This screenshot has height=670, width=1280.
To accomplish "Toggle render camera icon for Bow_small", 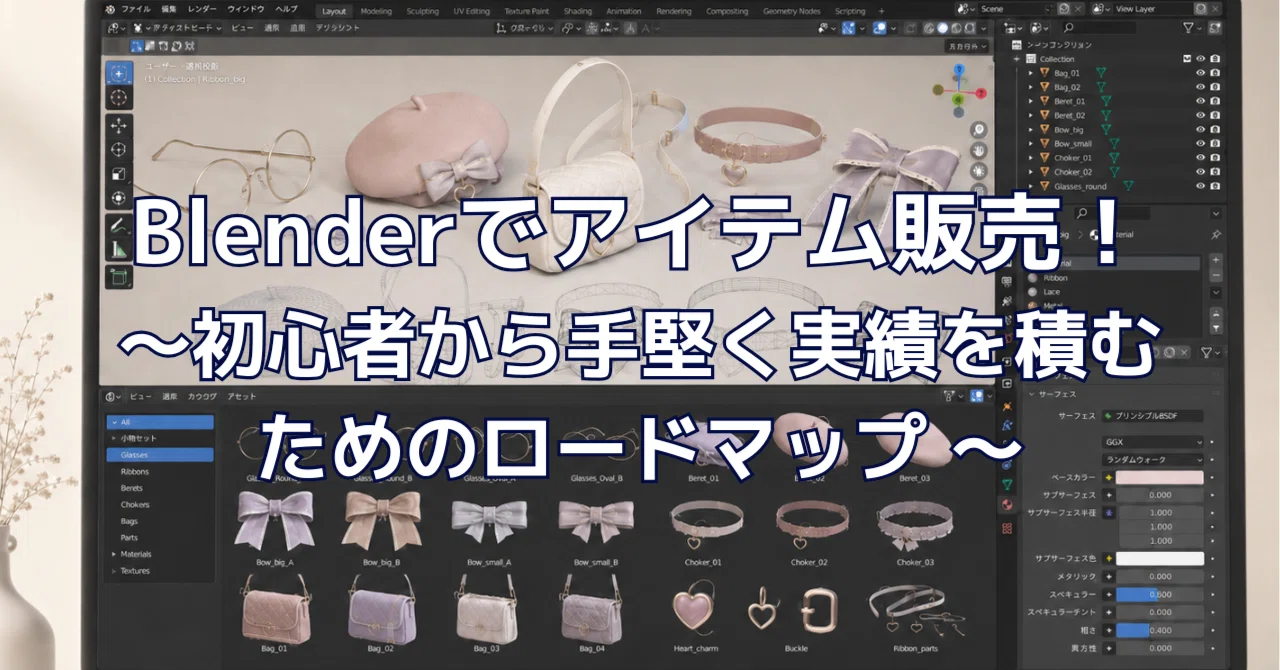I will coord(1215,144).
